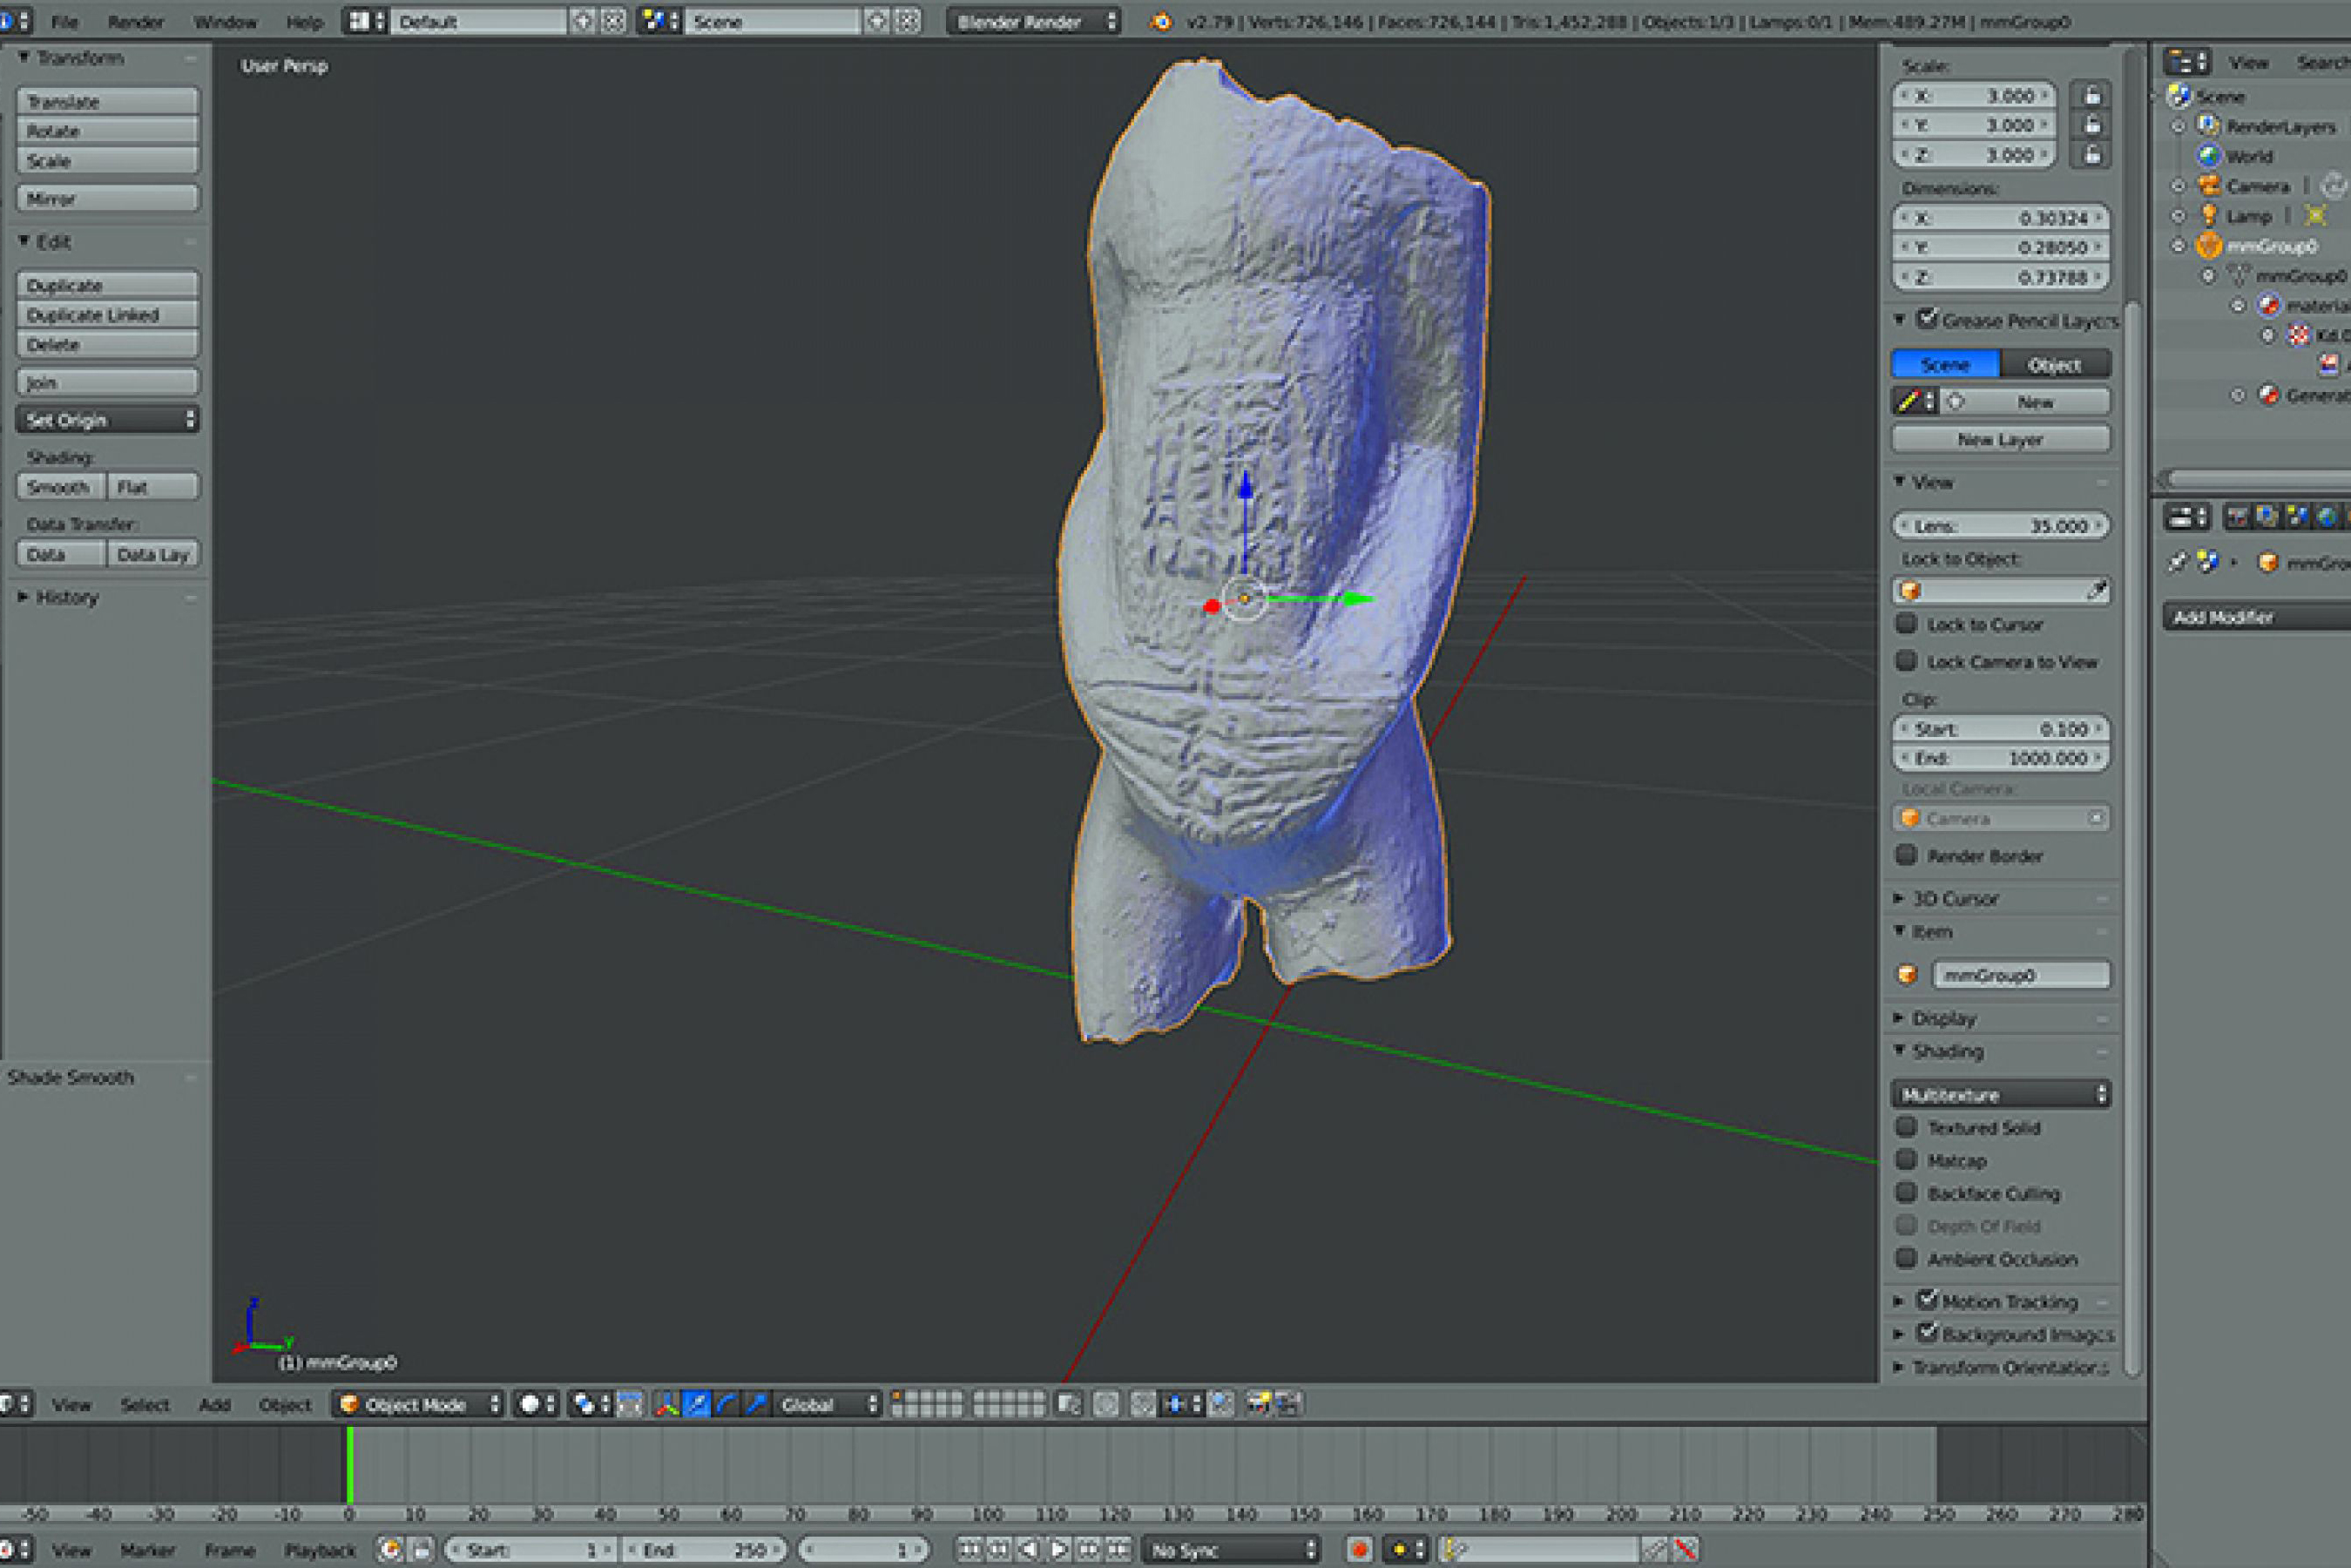Toggle the lock for Scale X
The width and height of the screenshot is (2351, 1568).
pyautogui.click(x=2091, y=96)
